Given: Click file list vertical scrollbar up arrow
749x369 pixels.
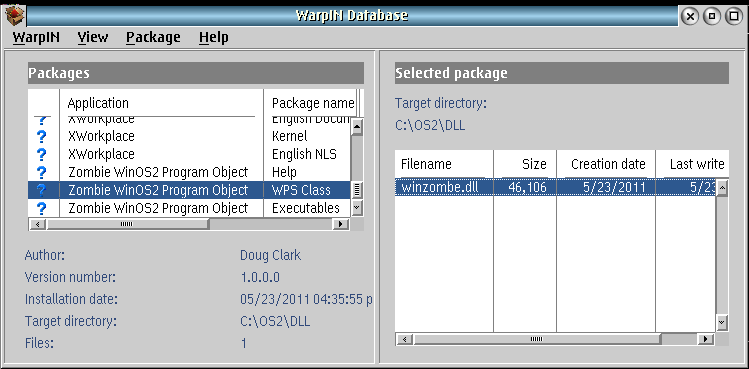Looking at the screenshot, I should (722, 187).
